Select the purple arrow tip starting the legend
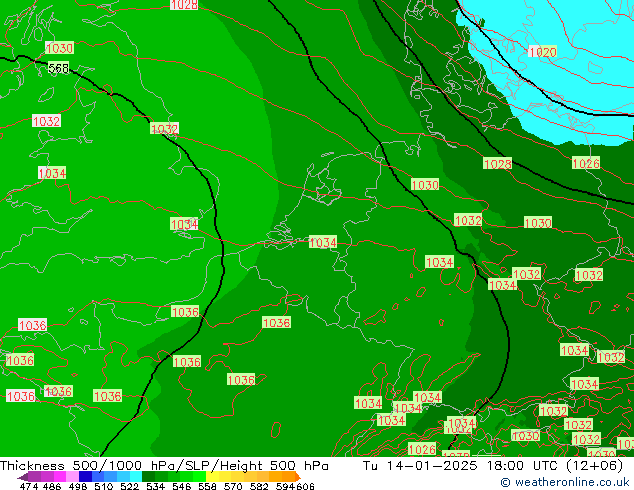Viewport: 634px width, 490px height. click(23, 477)
